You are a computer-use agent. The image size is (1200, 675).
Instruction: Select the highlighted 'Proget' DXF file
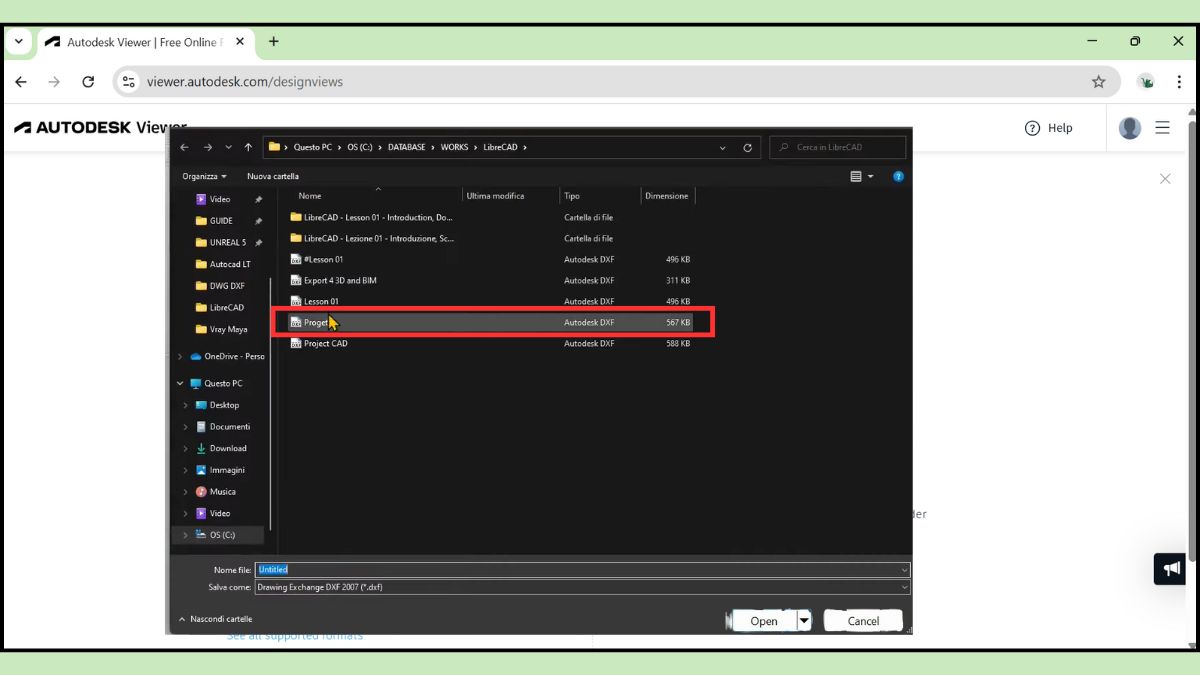490,322
